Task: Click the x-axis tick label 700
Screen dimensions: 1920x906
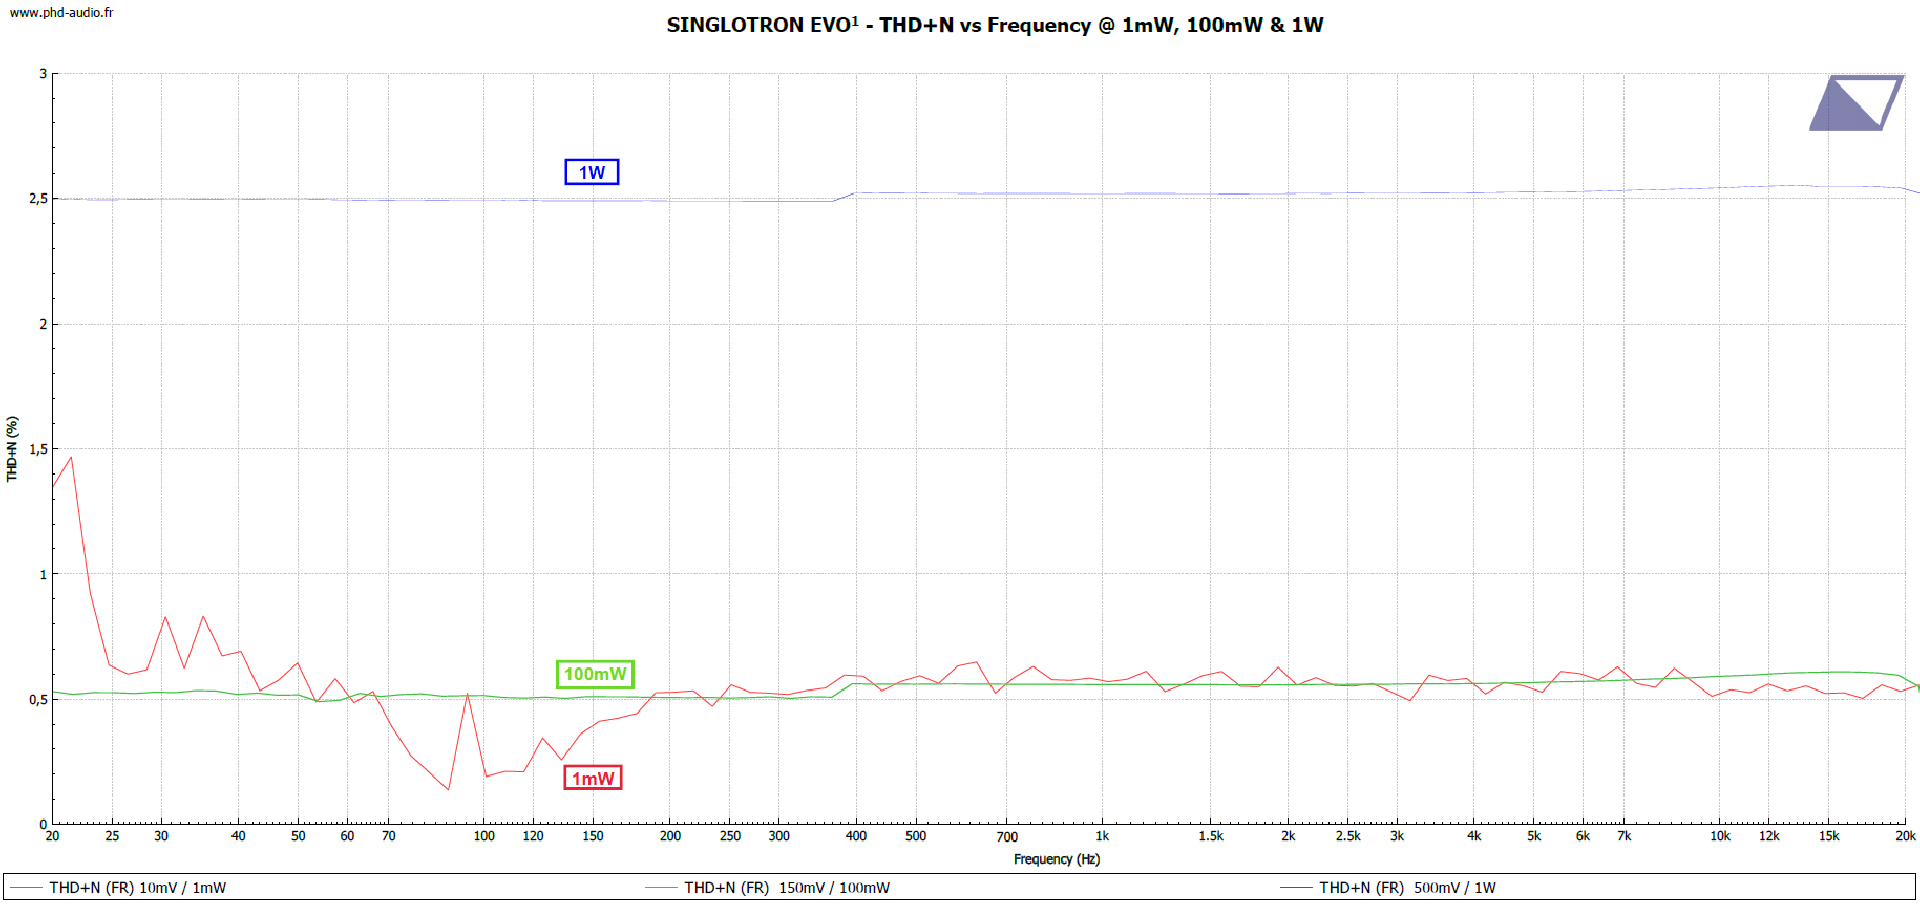Action: (x=1007, y=837)
